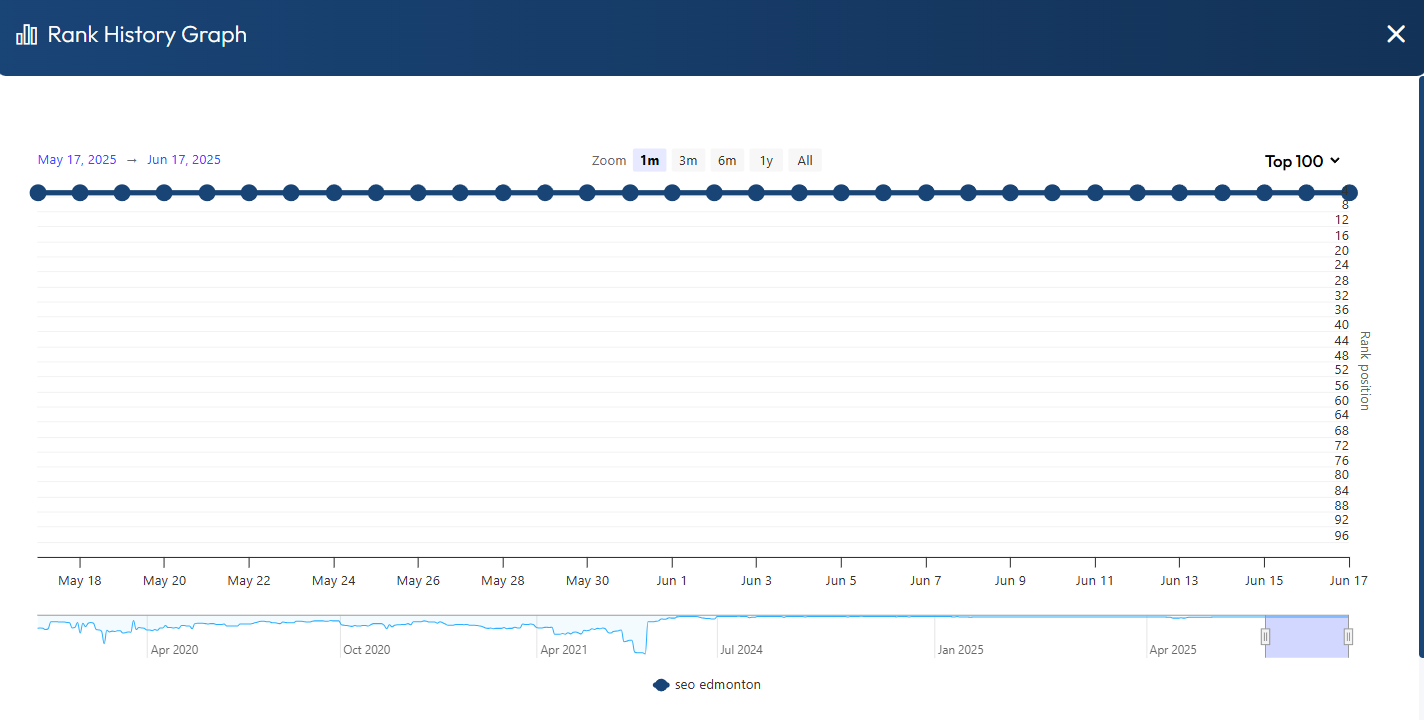Click the data point above Jun 13
This screenshot has width=1424, height=720.
coord(1179,192)
